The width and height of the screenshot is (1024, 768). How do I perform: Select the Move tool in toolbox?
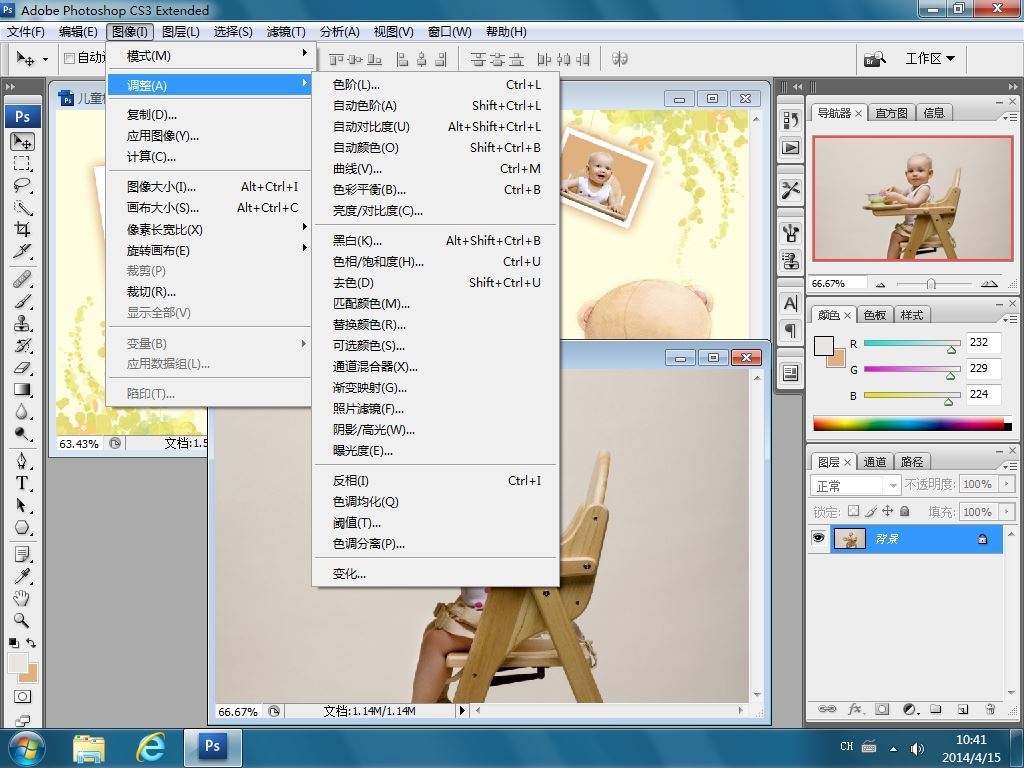coord(22,141)
